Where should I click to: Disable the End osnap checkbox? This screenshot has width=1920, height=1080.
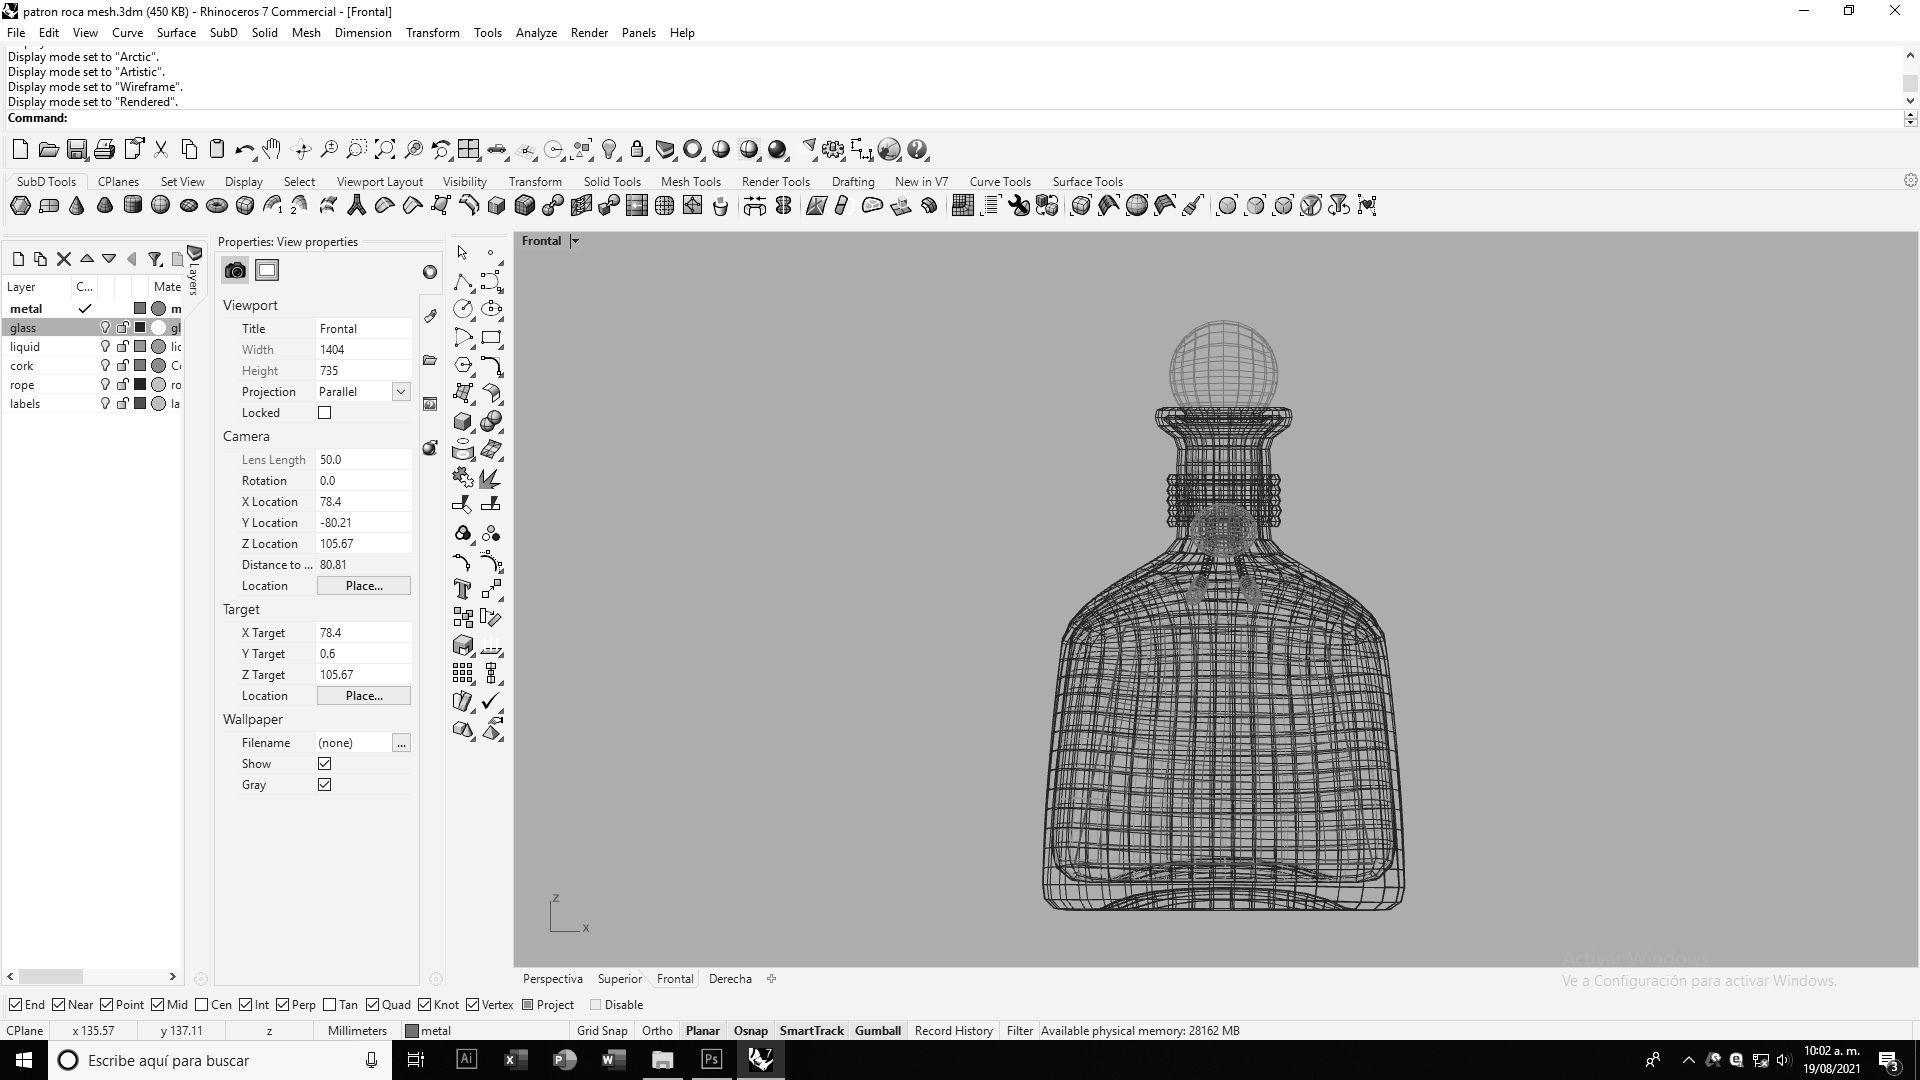click(15, 1005)
